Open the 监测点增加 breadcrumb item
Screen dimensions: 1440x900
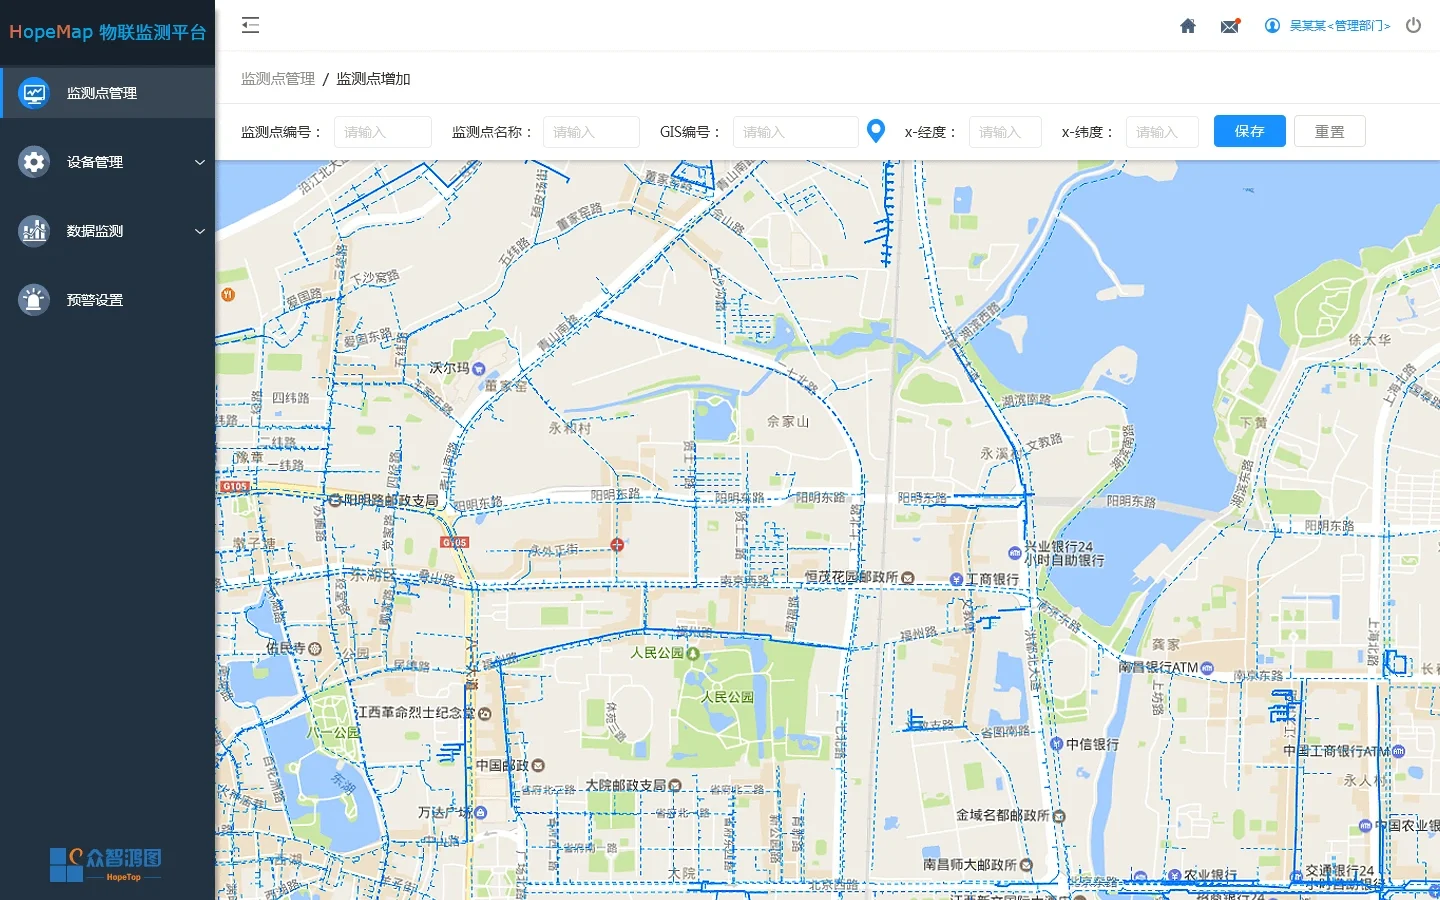click(371, 78)
